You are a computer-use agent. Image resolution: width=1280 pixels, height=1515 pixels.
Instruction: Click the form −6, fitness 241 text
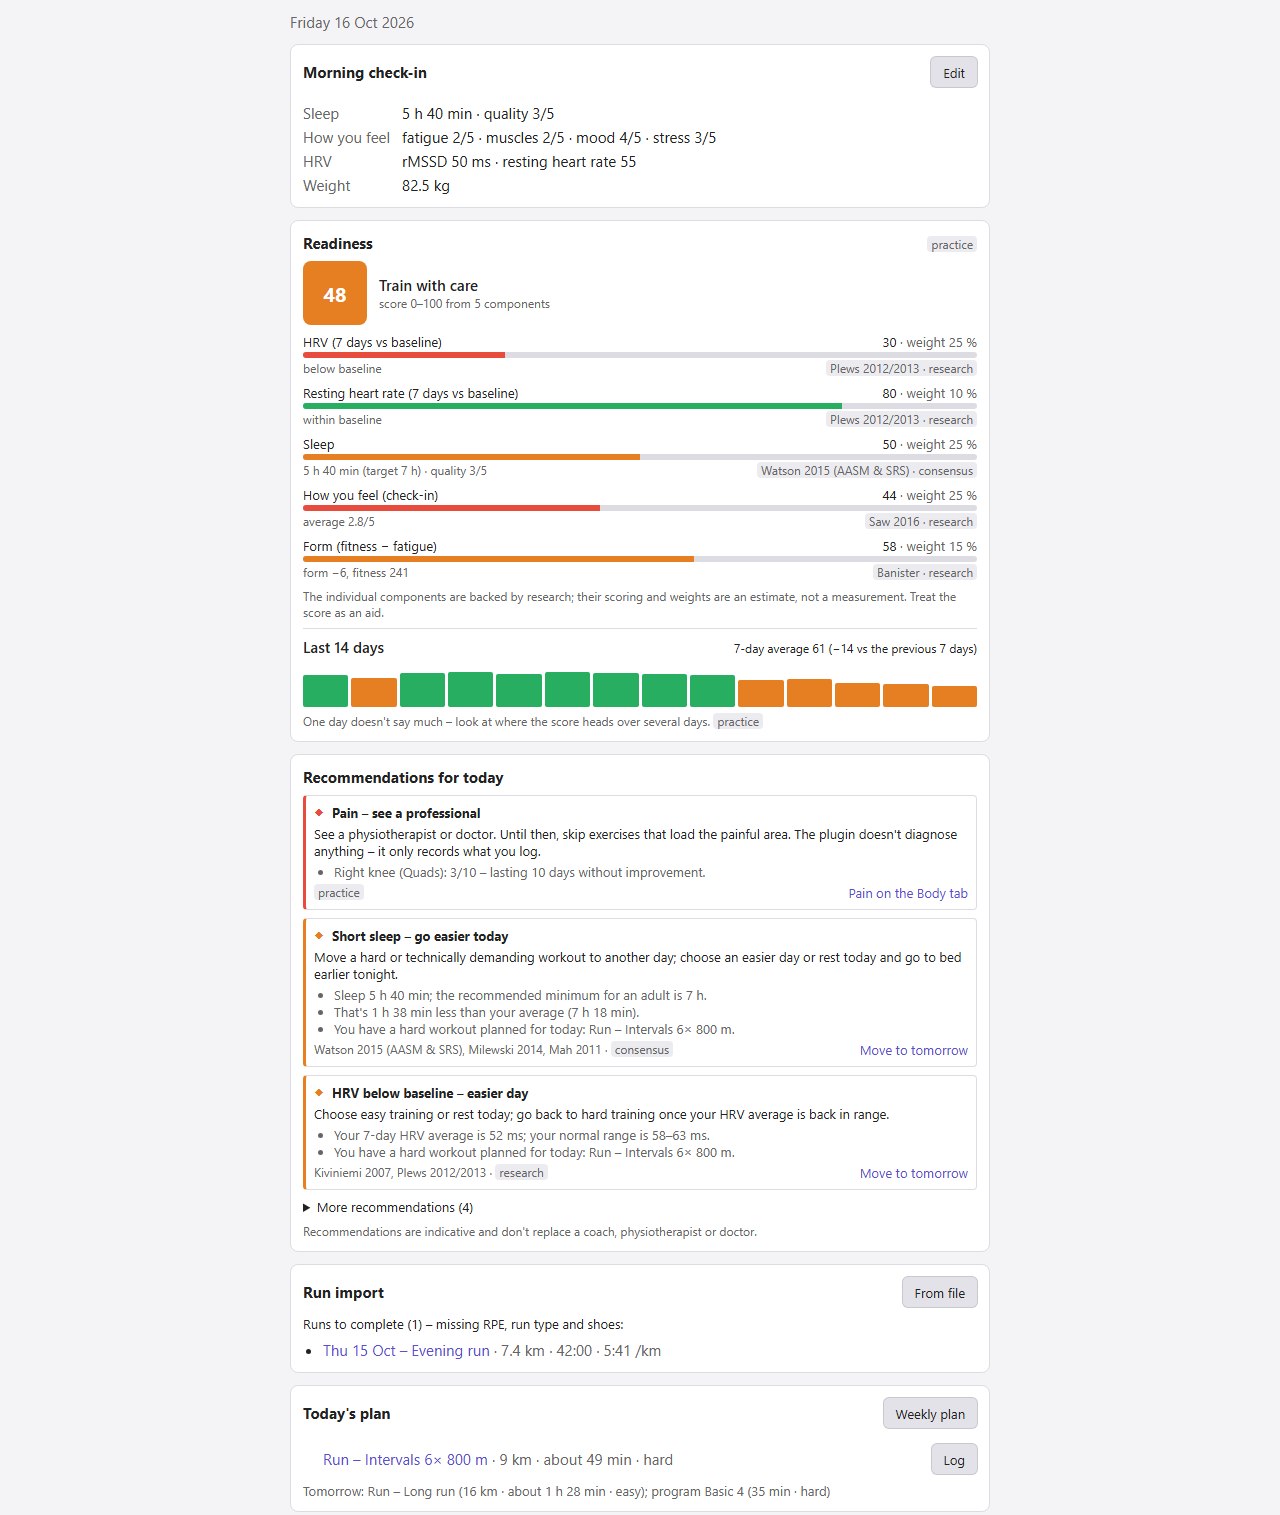(356, 573)
